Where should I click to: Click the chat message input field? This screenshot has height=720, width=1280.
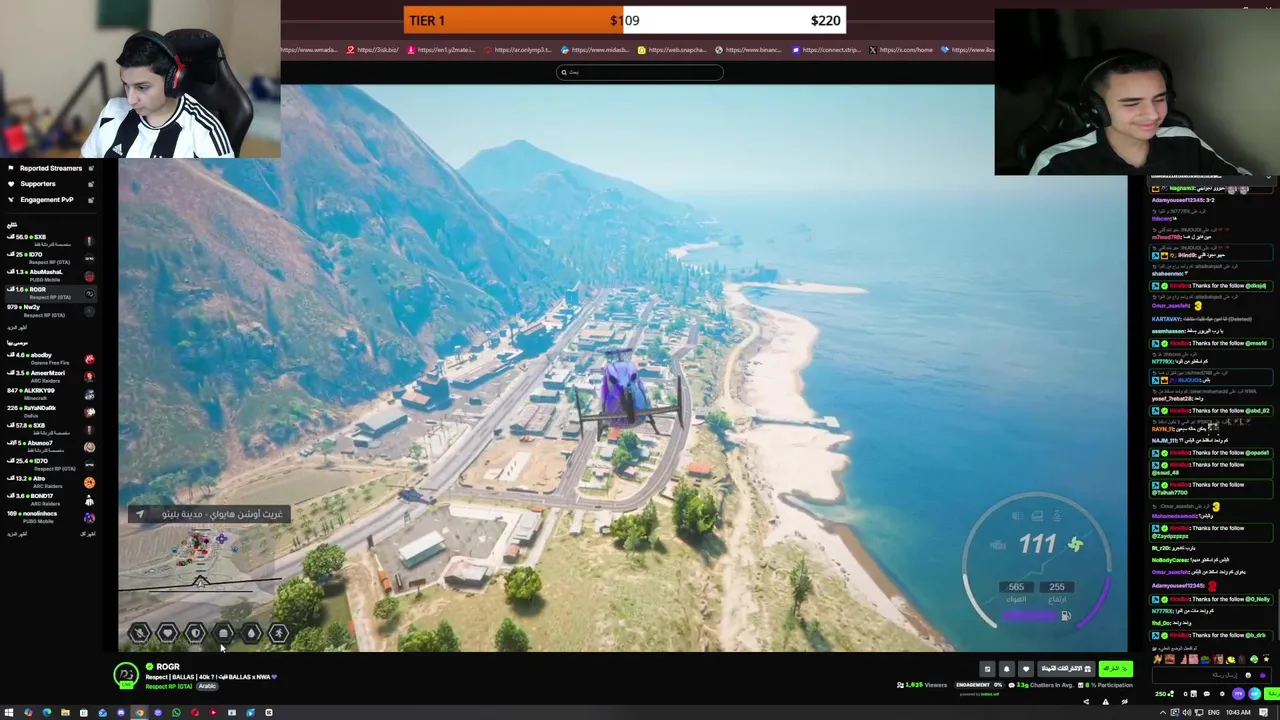click(x=1212, y=675)
